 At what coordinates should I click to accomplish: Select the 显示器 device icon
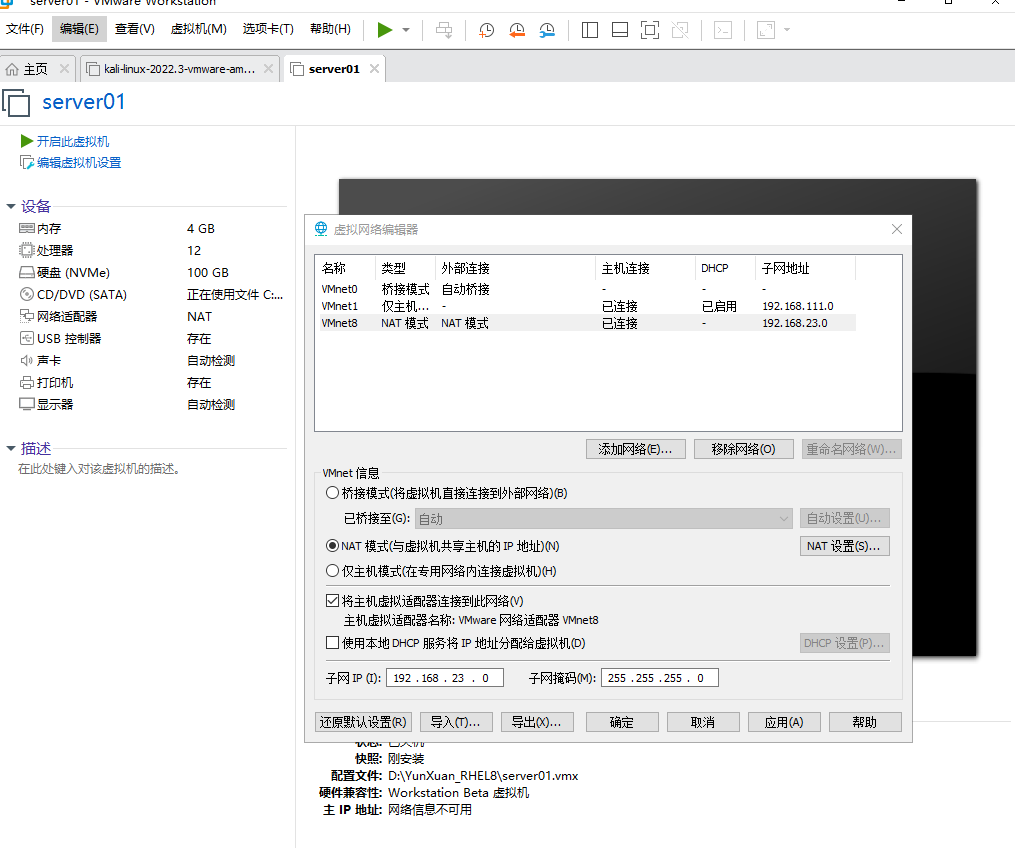pos(27,405)
